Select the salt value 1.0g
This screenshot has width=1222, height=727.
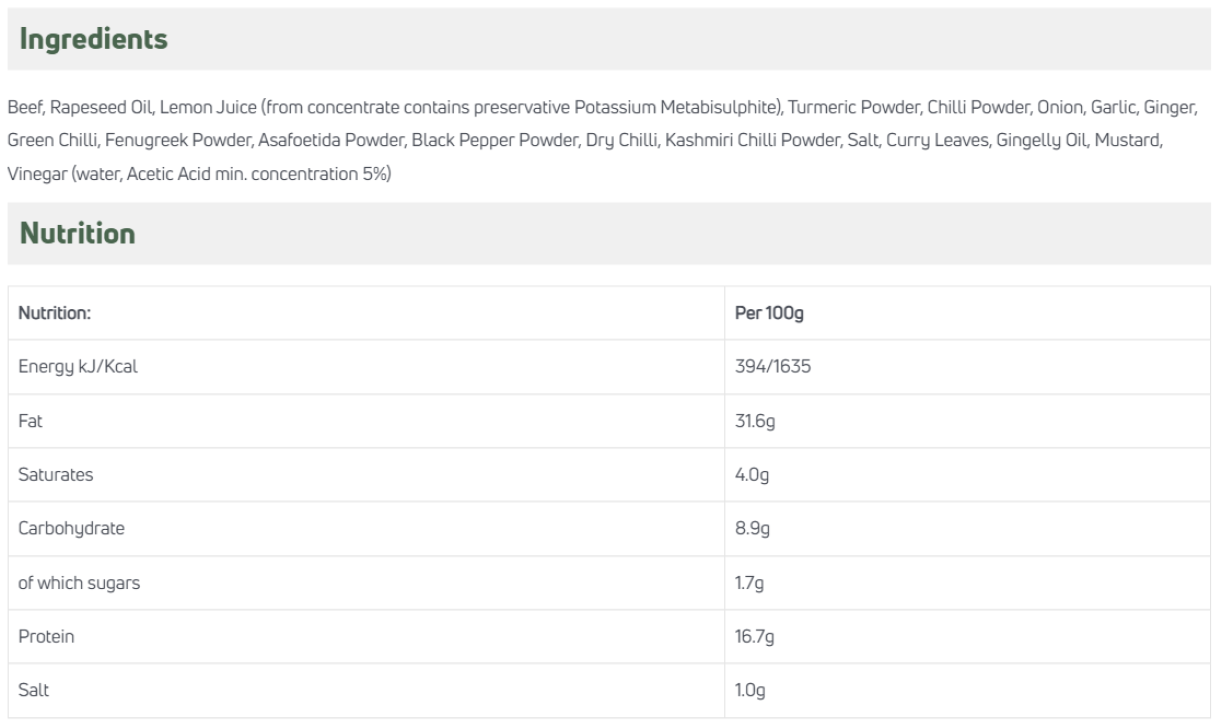751,691
